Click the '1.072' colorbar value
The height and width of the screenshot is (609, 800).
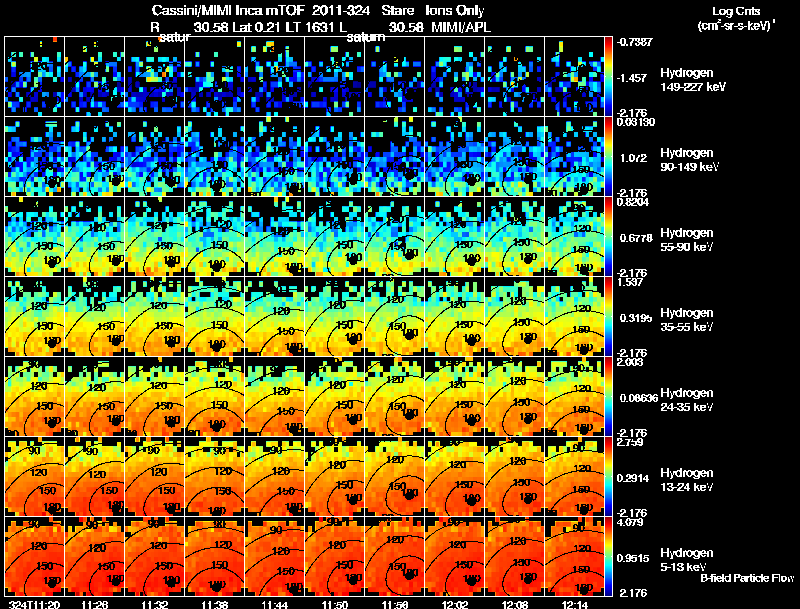[x=634, y=158]
